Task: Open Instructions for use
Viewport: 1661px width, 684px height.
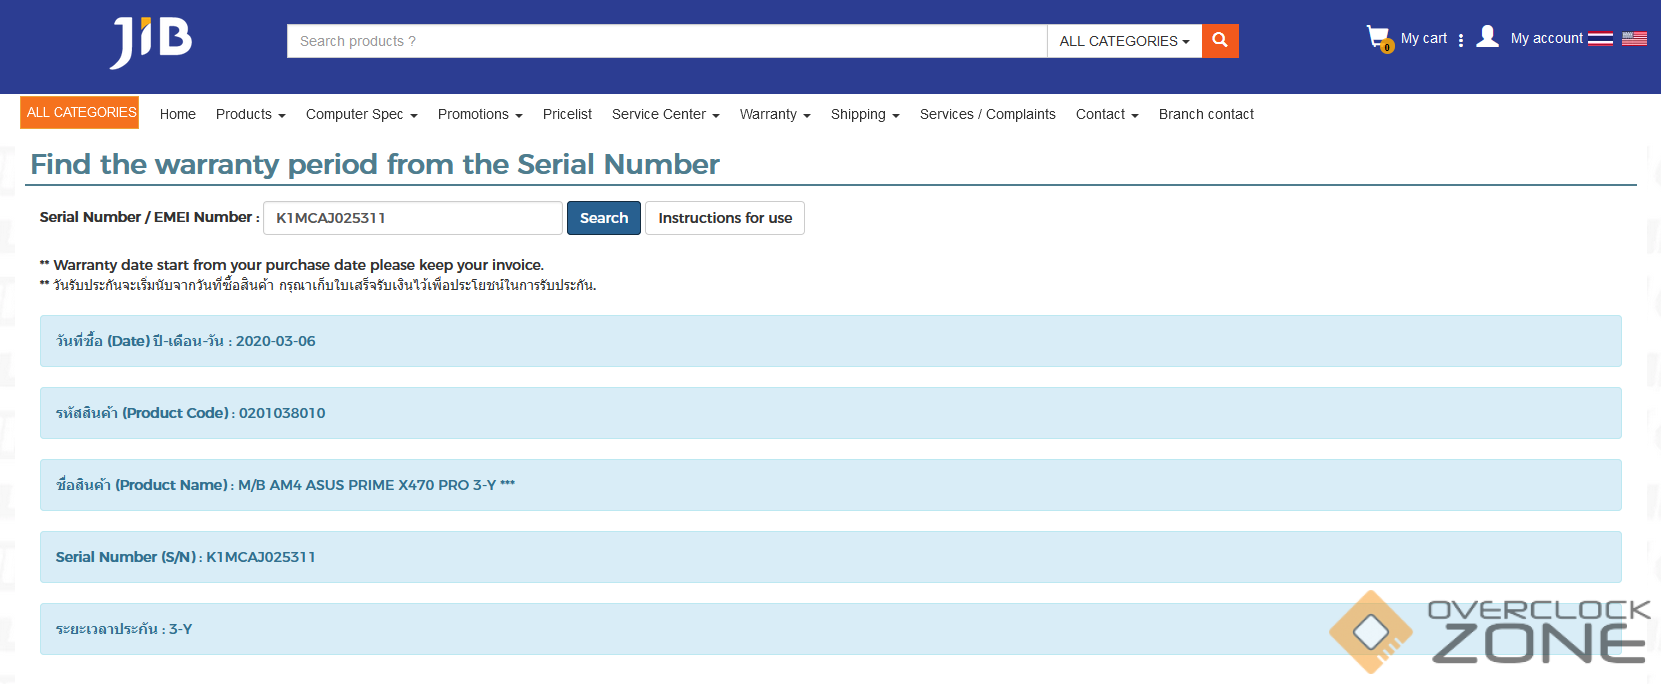Action: coord(725,218)
